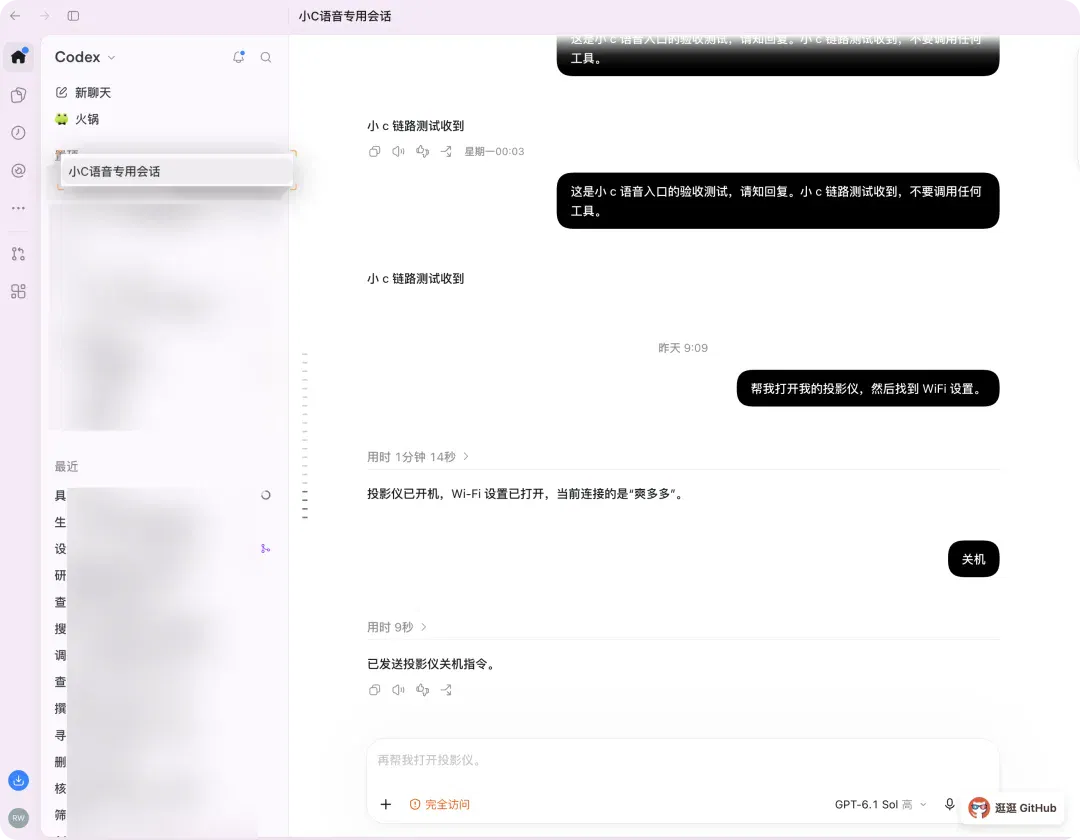1080x840 pixels.
Task: Open recent chat starting with 生
Action: (x=162, y=522)
